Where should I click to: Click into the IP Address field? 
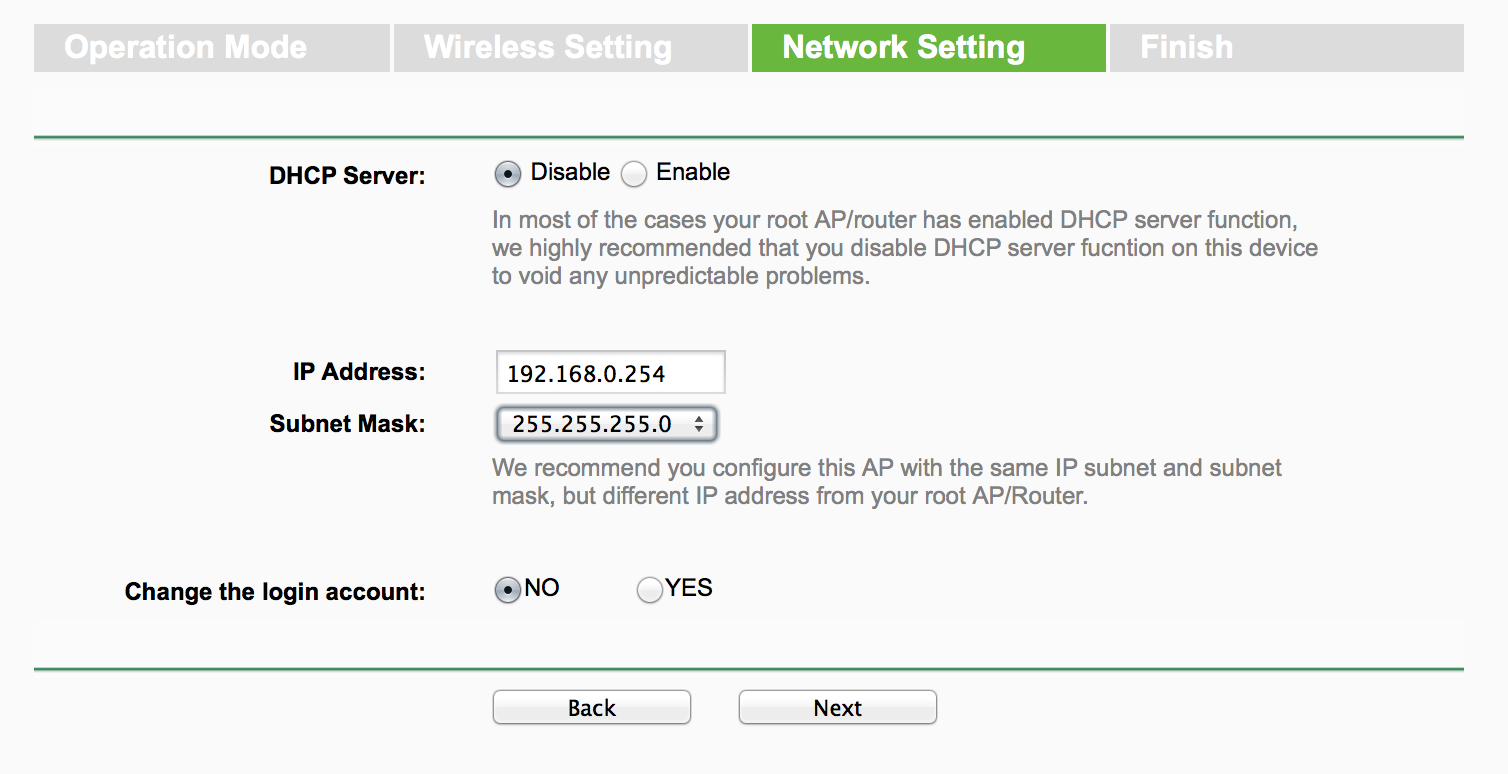tap(610, 373)
